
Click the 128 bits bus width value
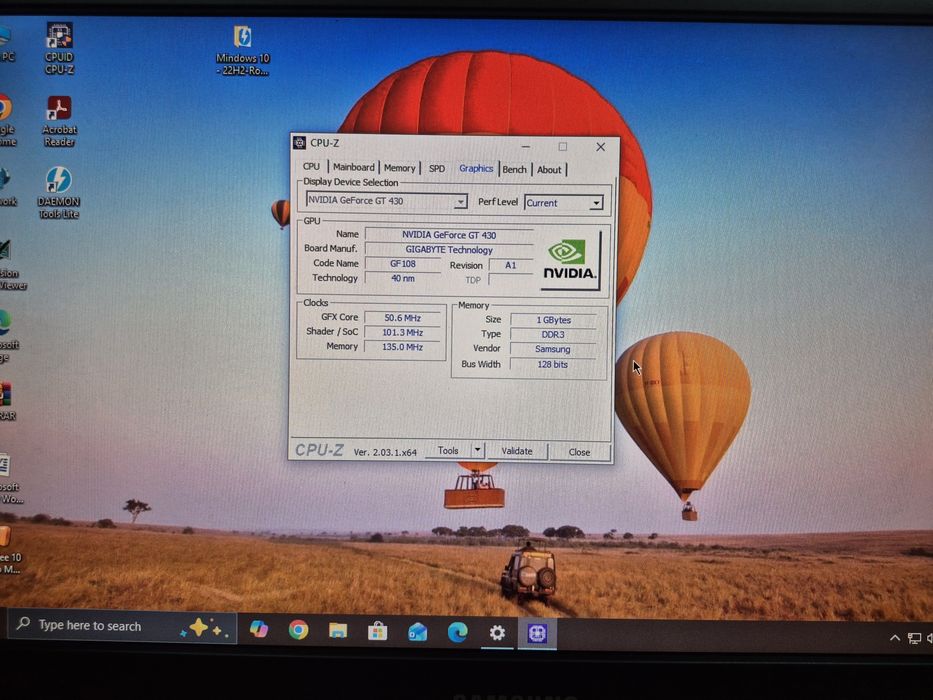click(x=553, y=364)
